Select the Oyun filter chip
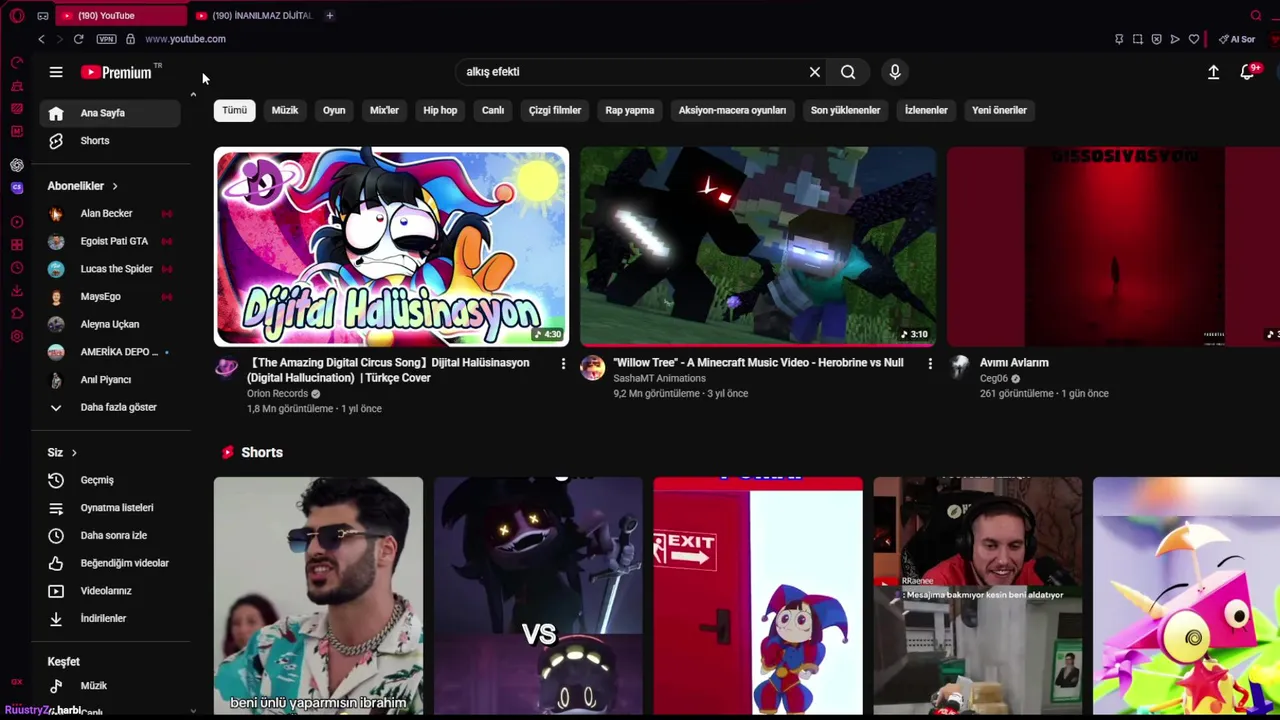1280x720 pixels. [334, 110]
